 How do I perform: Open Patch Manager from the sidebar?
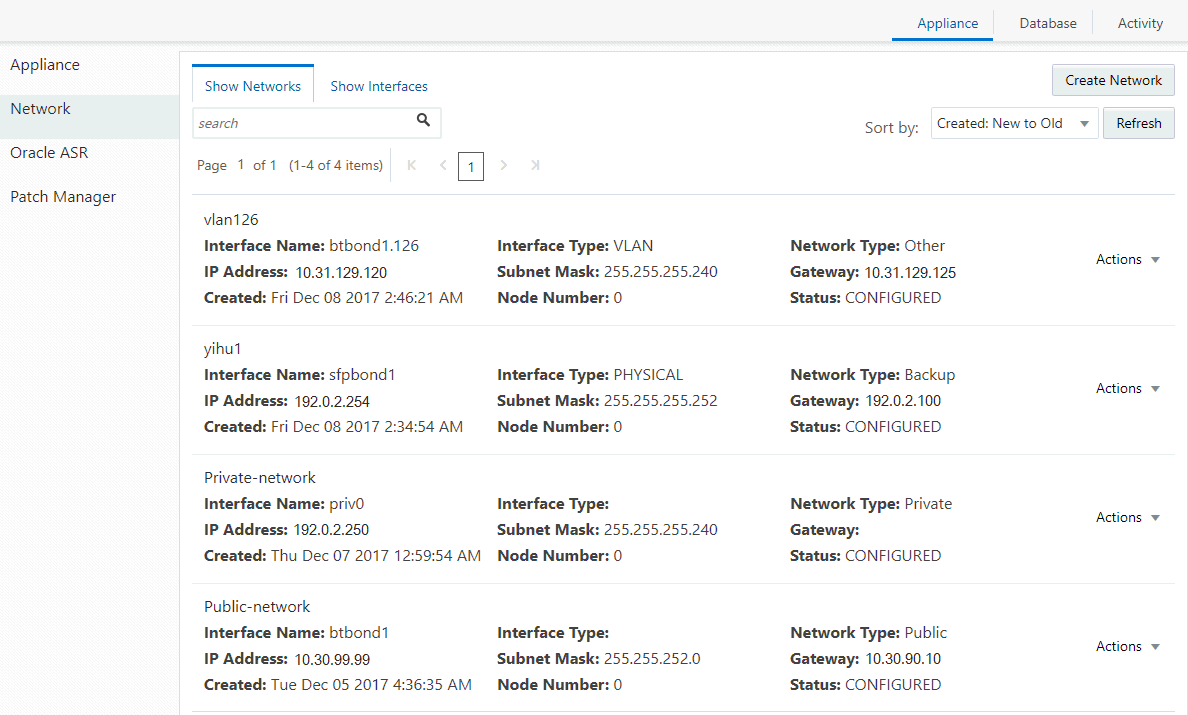tap(63, 197)
